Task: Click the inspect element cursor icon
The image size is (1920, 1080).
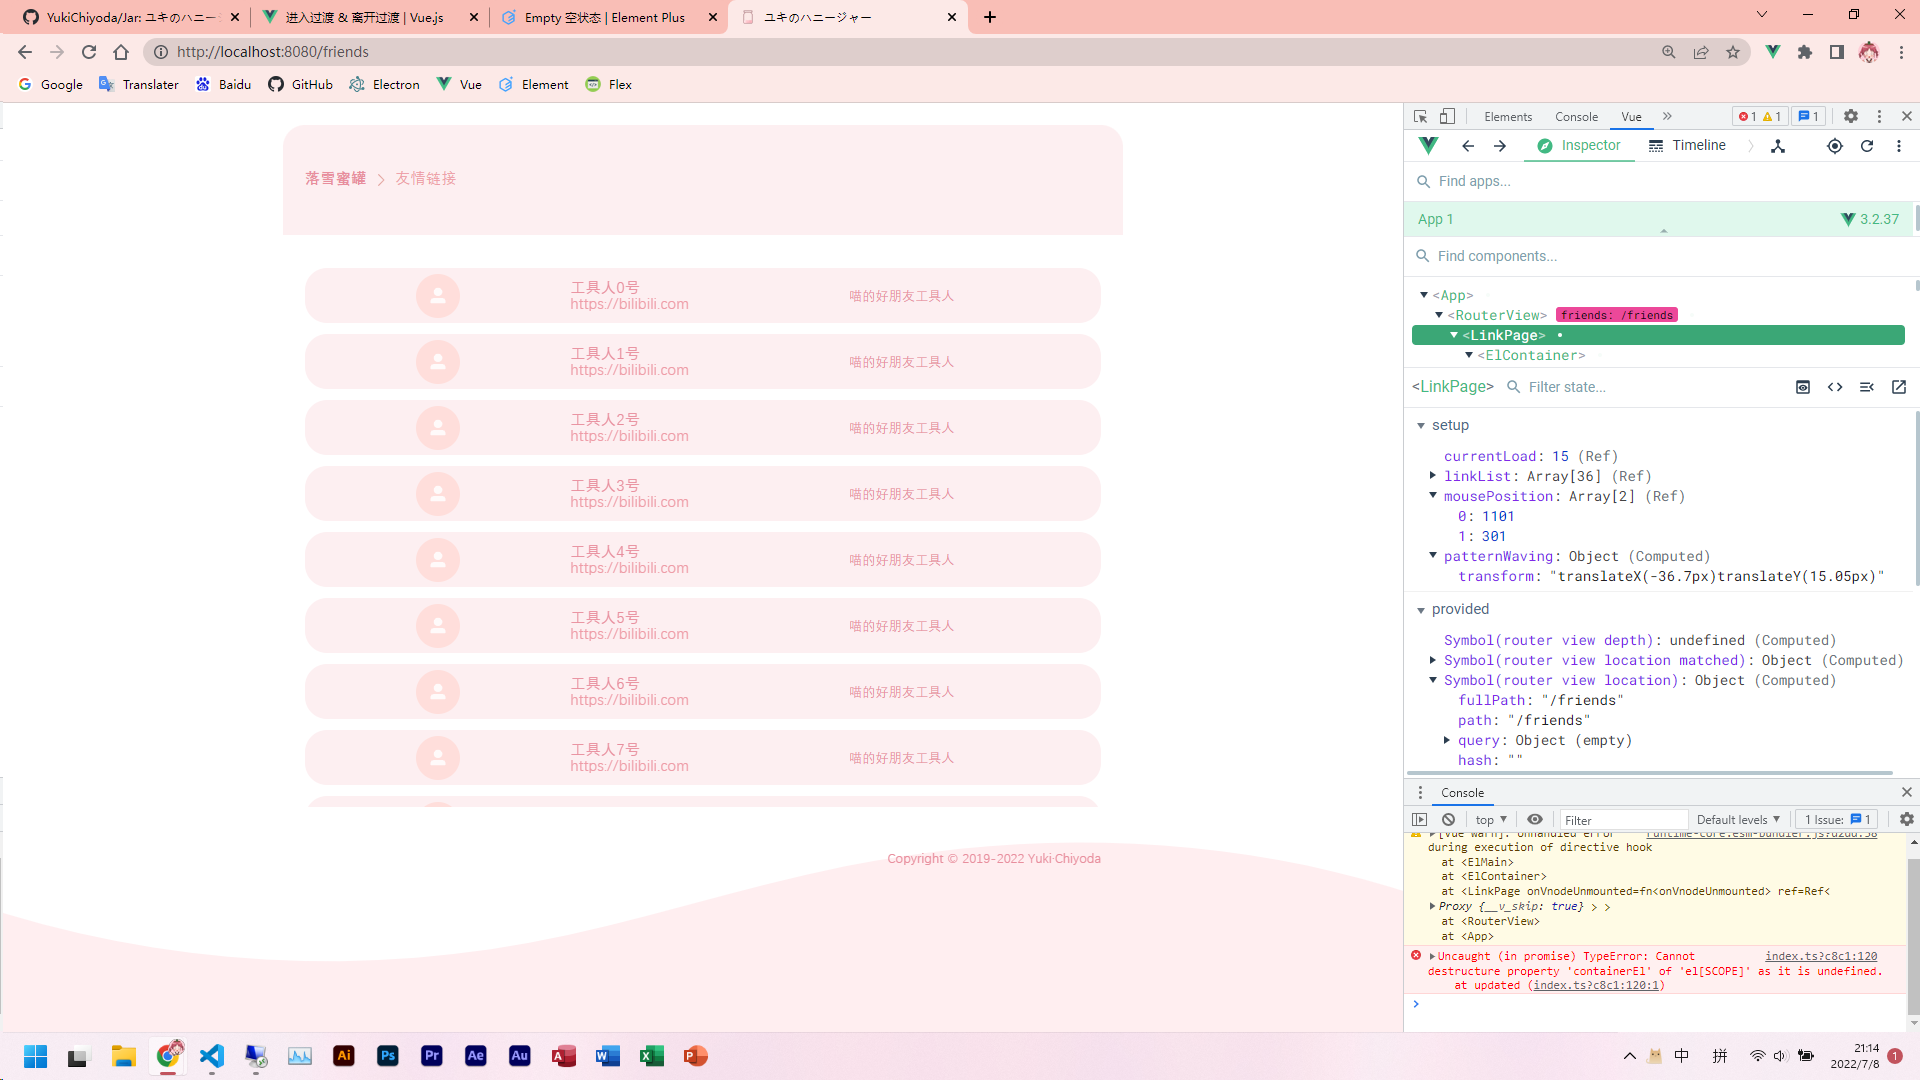Action: tap(1420, 117)
